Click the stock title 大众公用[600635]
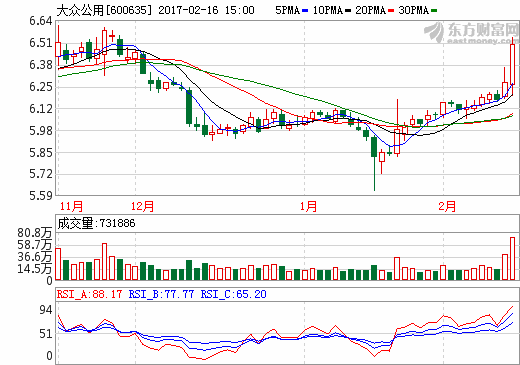The width and height of the screenshot is (520, 365). pyautogui.click(x=104, y=10)
